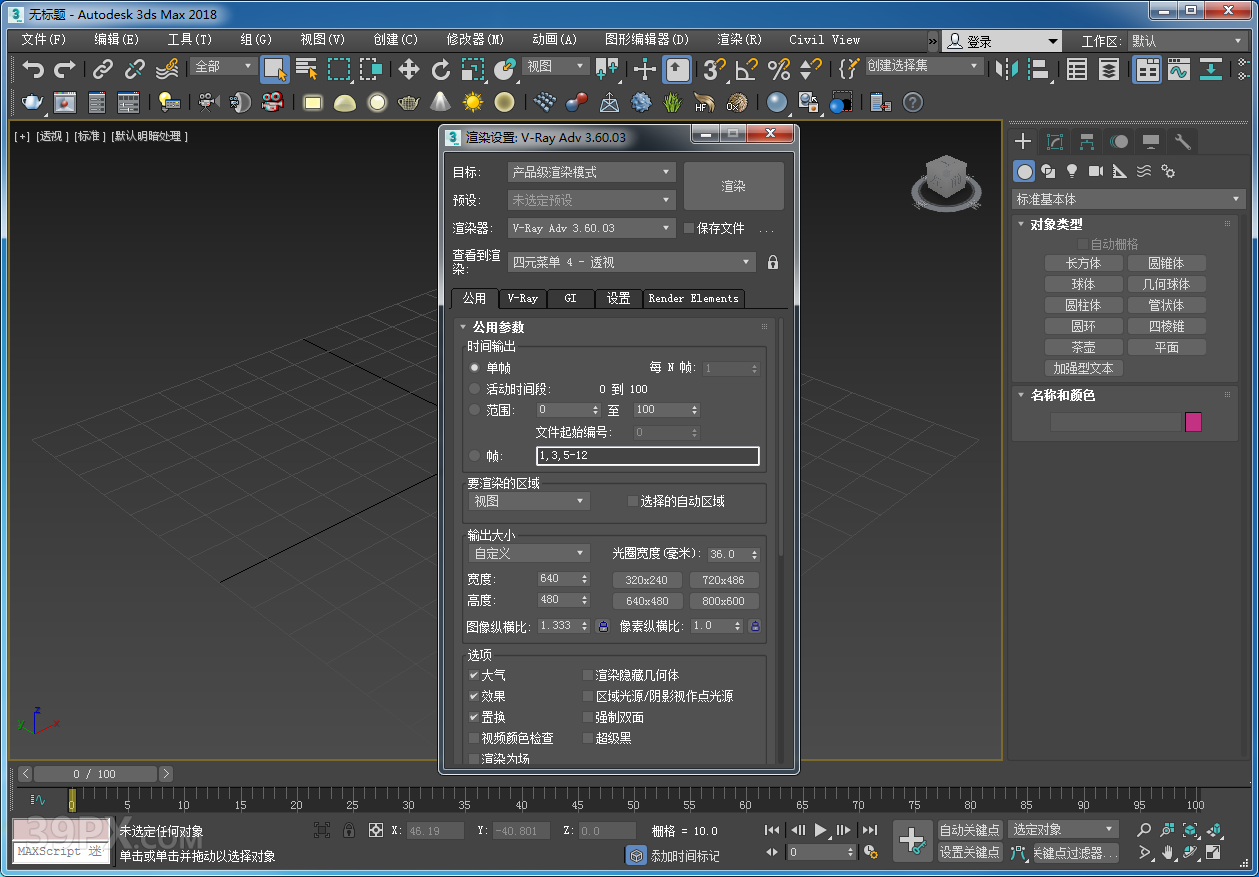Select the 单帧 radio button

click(474, 367)
